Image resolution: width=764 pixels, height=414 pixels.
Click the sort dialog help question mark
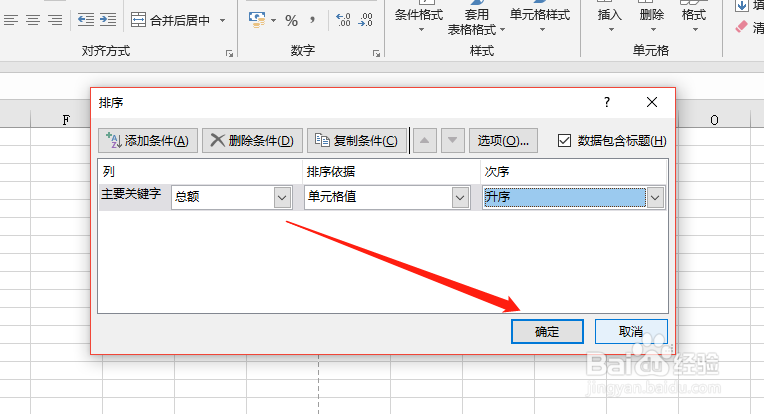(607, 102)
